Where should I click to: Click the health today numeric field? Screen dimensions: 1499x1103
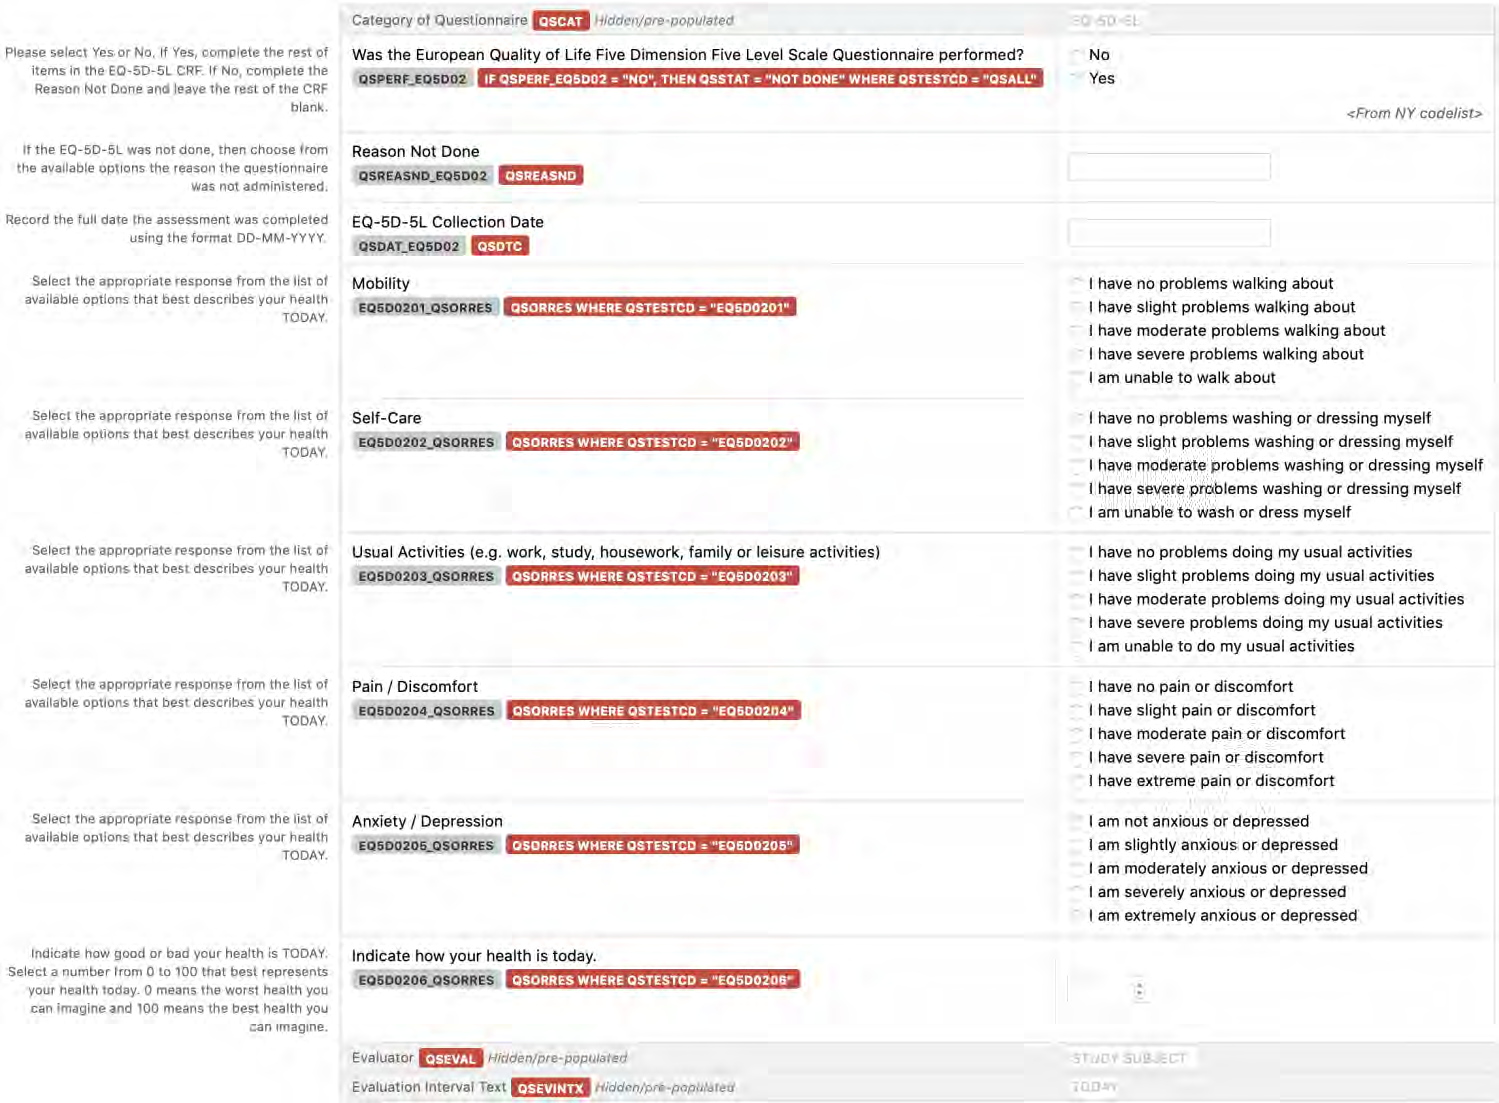click(x=1107, y=989)
